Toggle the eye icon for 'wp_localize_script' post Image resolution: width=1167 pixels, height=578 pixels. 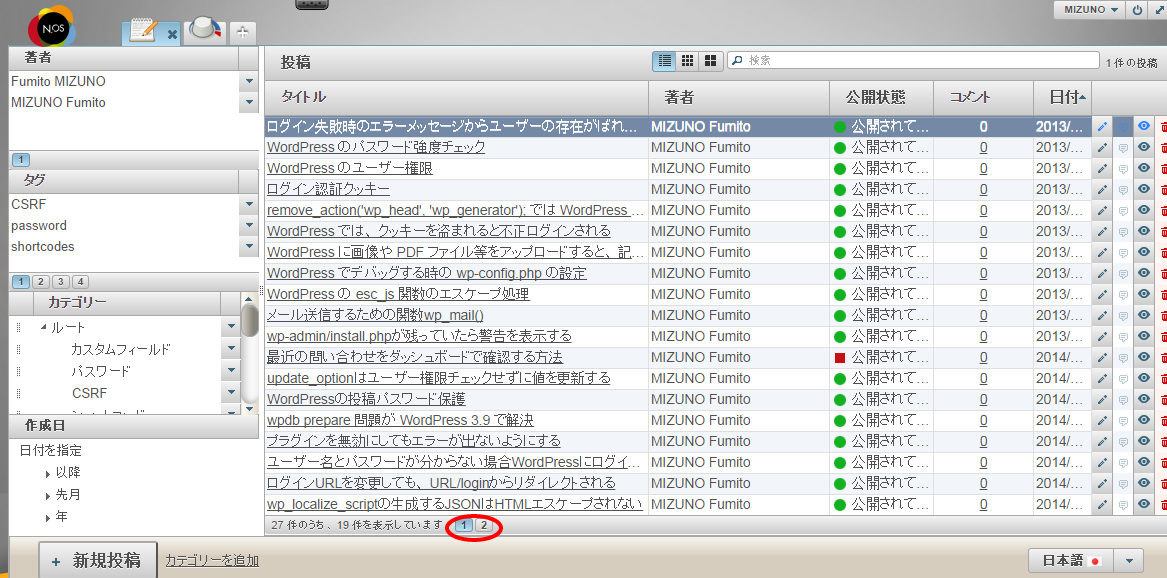(x=1144, y=504)
